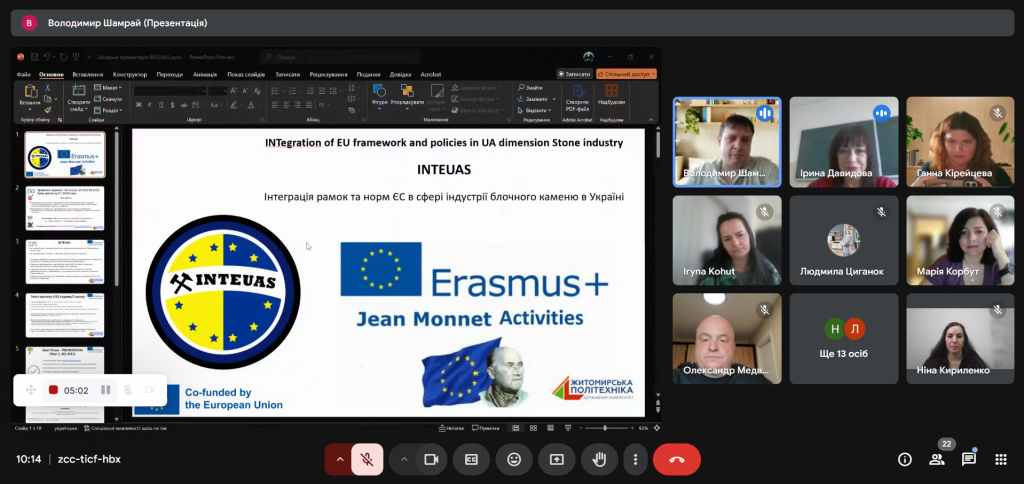Switch to the Конструктор ribbon tab

click(x=130, y=74)
